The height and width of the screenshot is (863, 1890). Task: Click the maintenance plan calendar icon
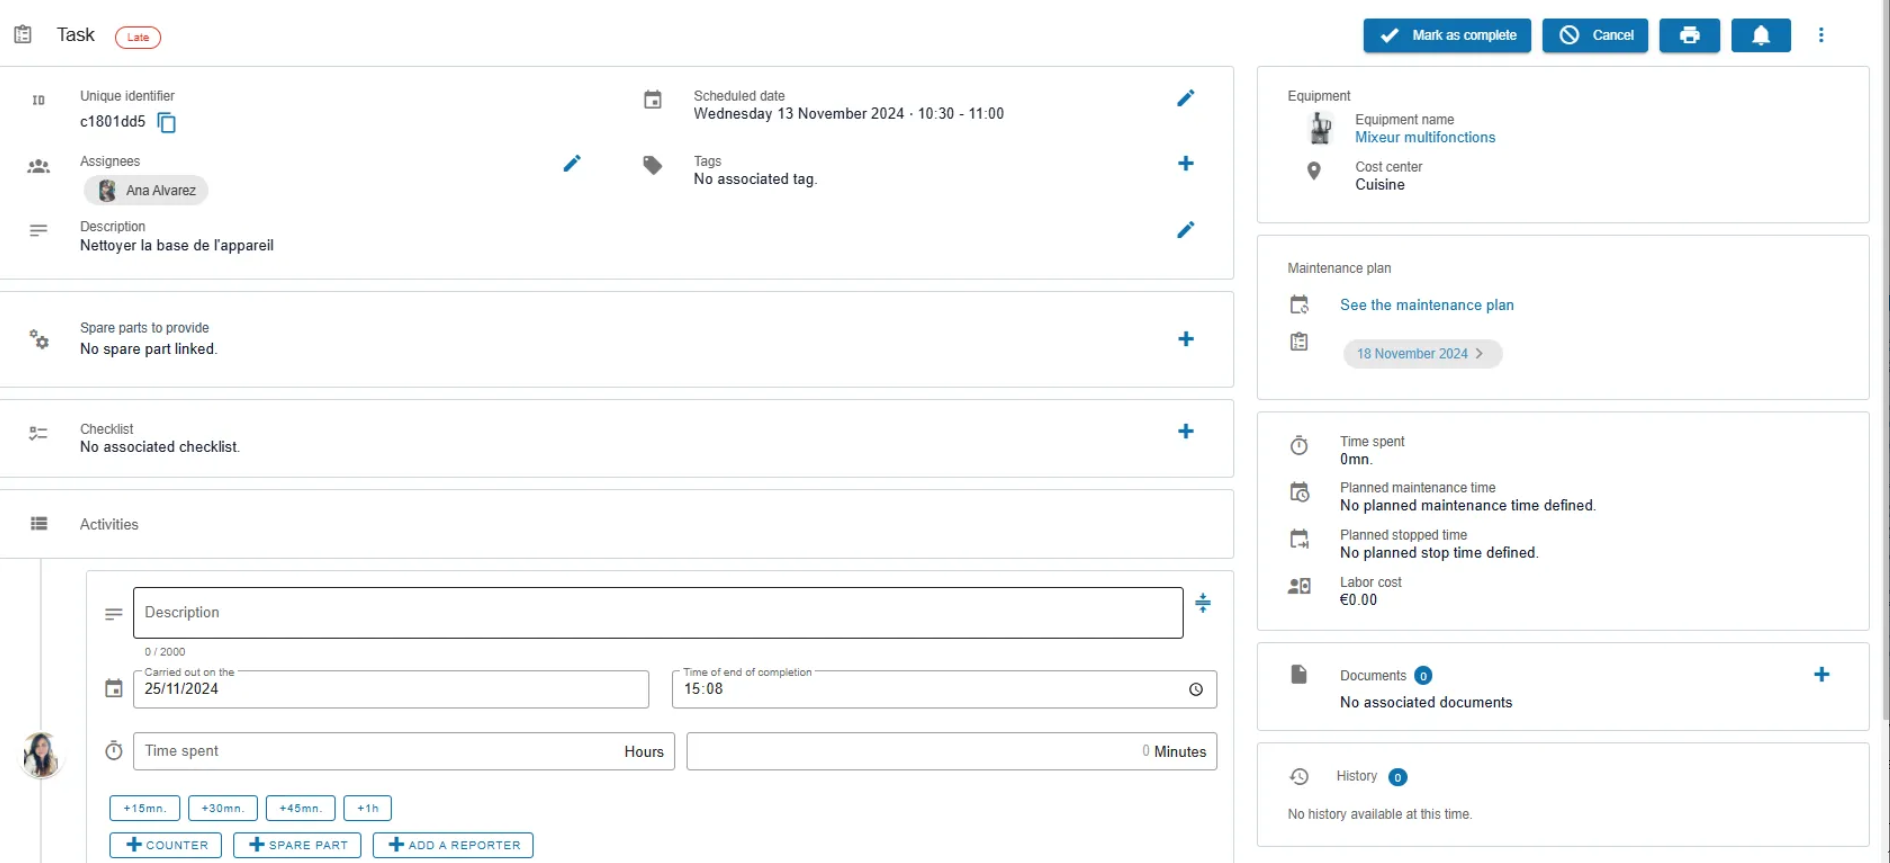coord(1299,305)
